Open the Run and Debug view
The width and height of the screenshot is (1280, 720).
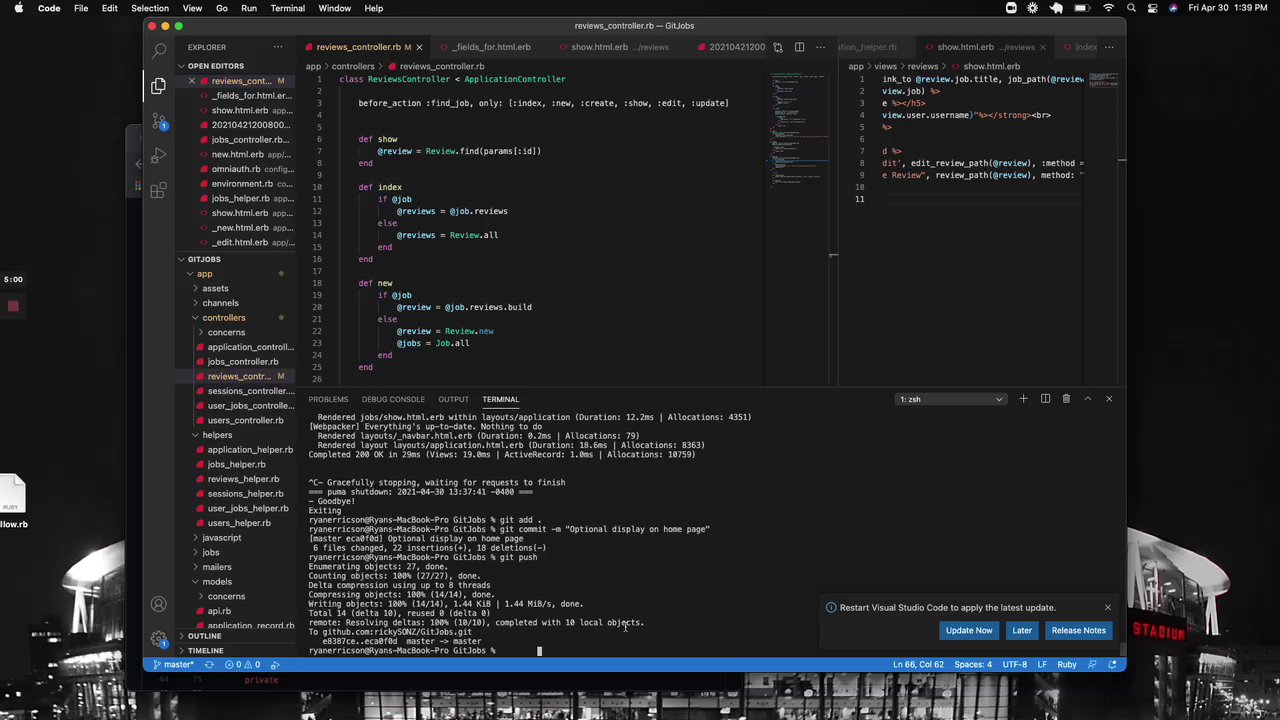[159, 156]
